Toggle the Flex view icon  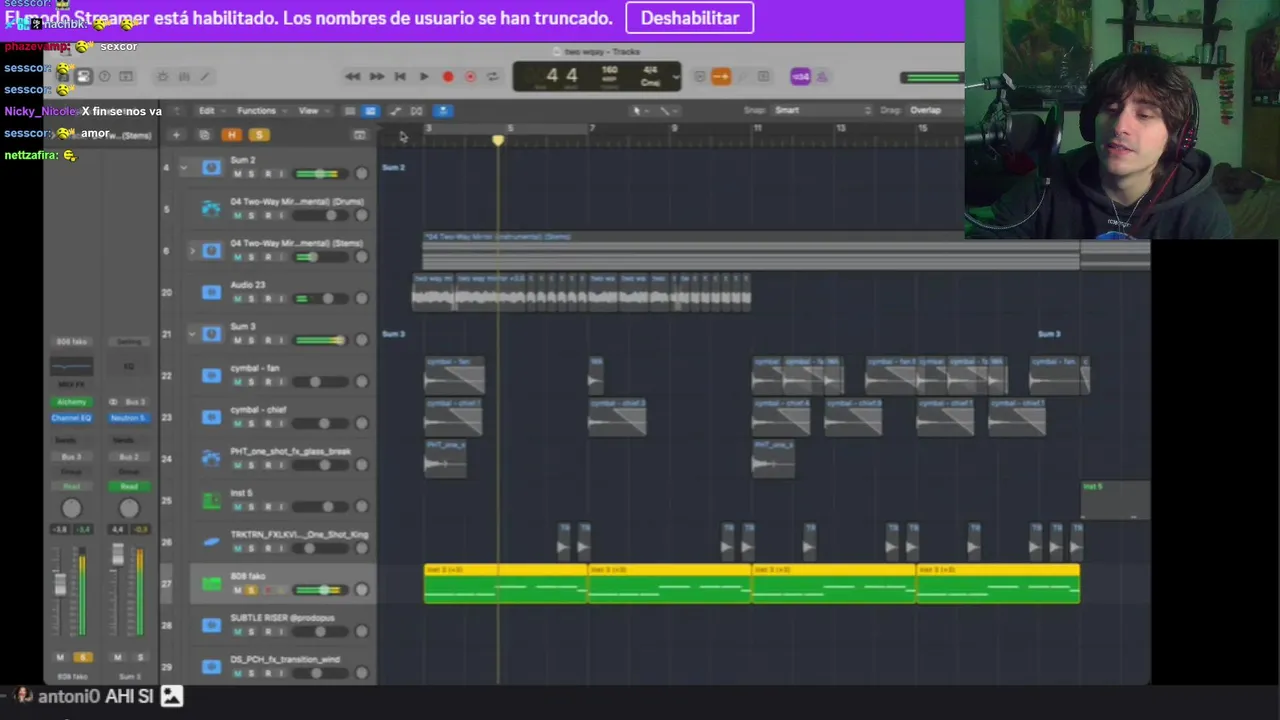[x=416, y=111]
